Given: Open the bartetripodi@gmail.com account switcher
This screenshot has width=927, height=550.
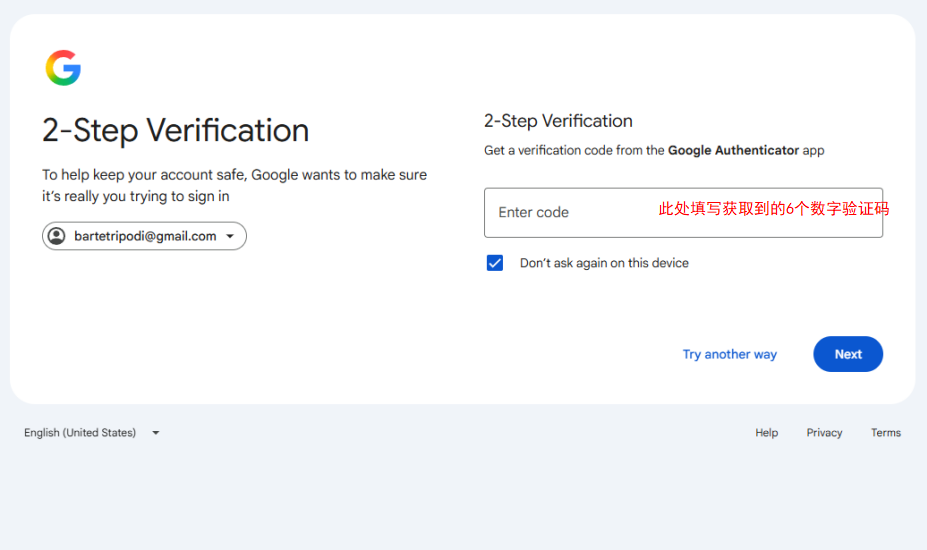Looking at the screenshot, I should tap(144, 236).
